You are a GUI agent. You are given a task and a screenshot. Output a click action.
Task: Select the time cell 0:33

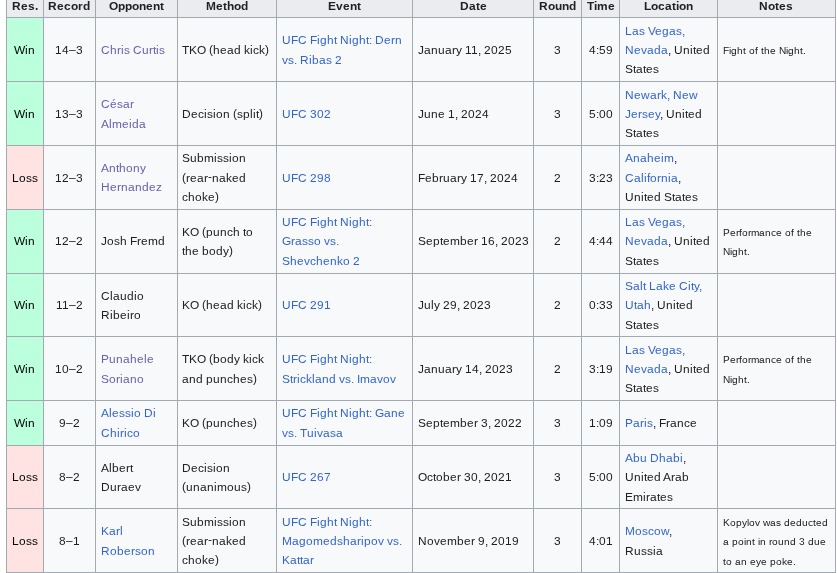[601, 305]
